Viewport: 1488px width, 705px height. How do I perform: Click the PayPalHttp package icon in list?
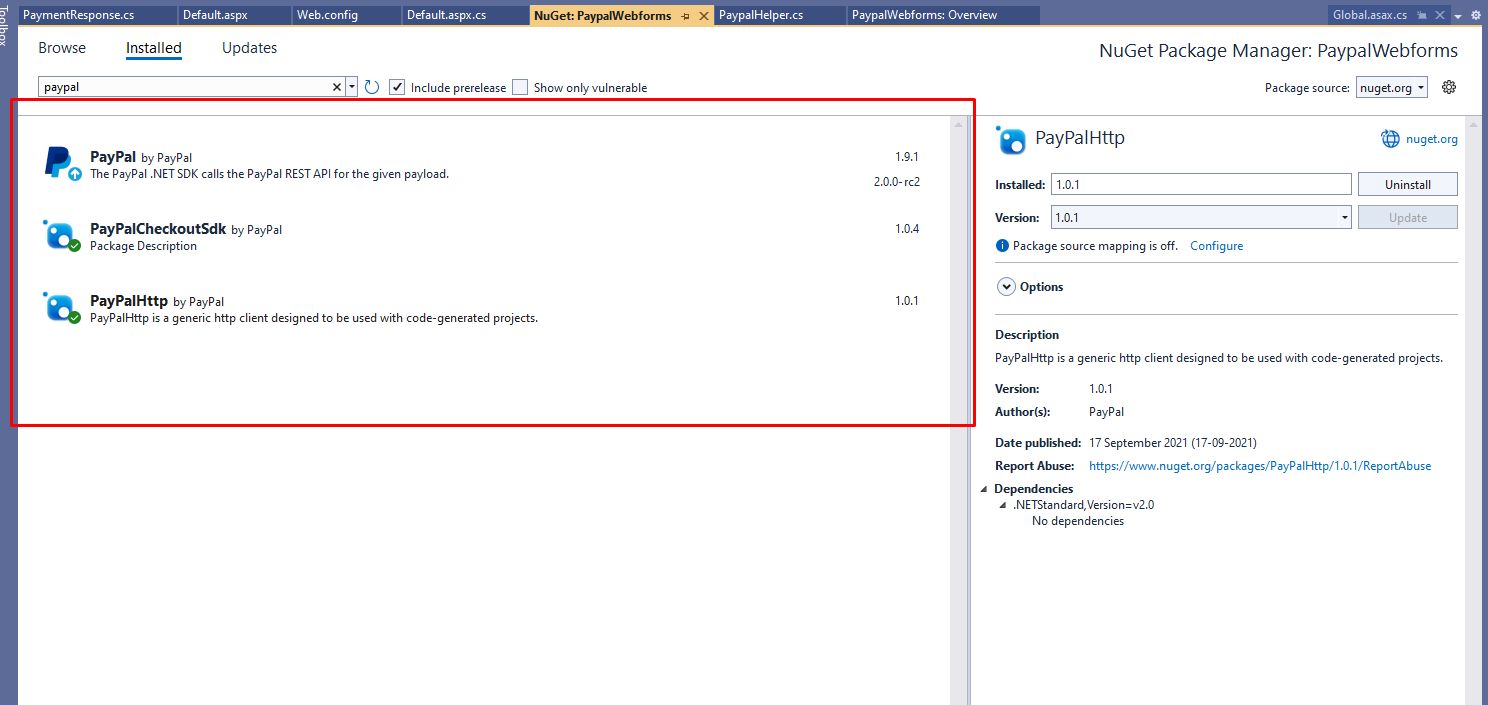60,306
